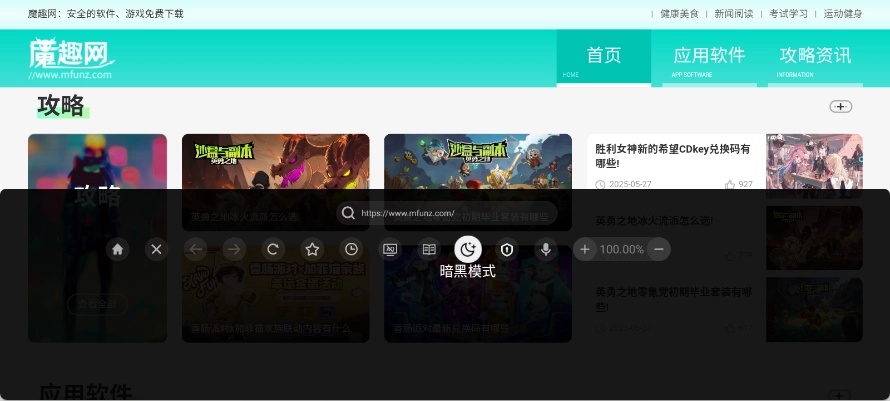The height and width of the screenshot is (401, 890).
Task: Open the 攻略资讯 tab
Action: pos(815,57)
